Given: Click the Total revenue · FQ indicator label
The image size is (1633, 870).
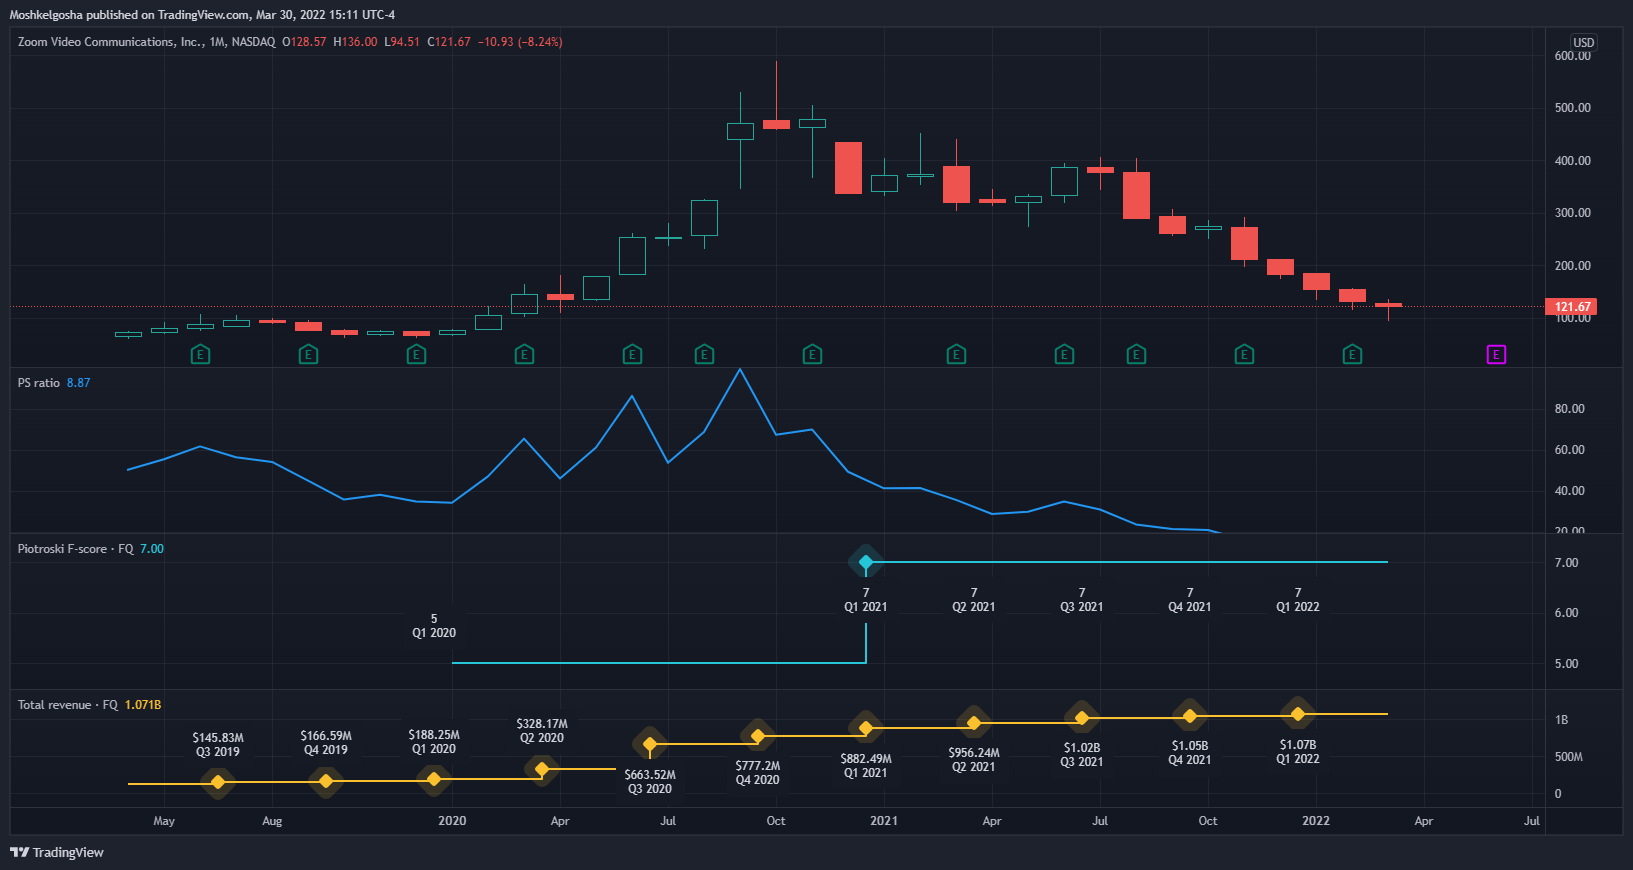Looking at the screenshot, I should click(x=67, y=705).
